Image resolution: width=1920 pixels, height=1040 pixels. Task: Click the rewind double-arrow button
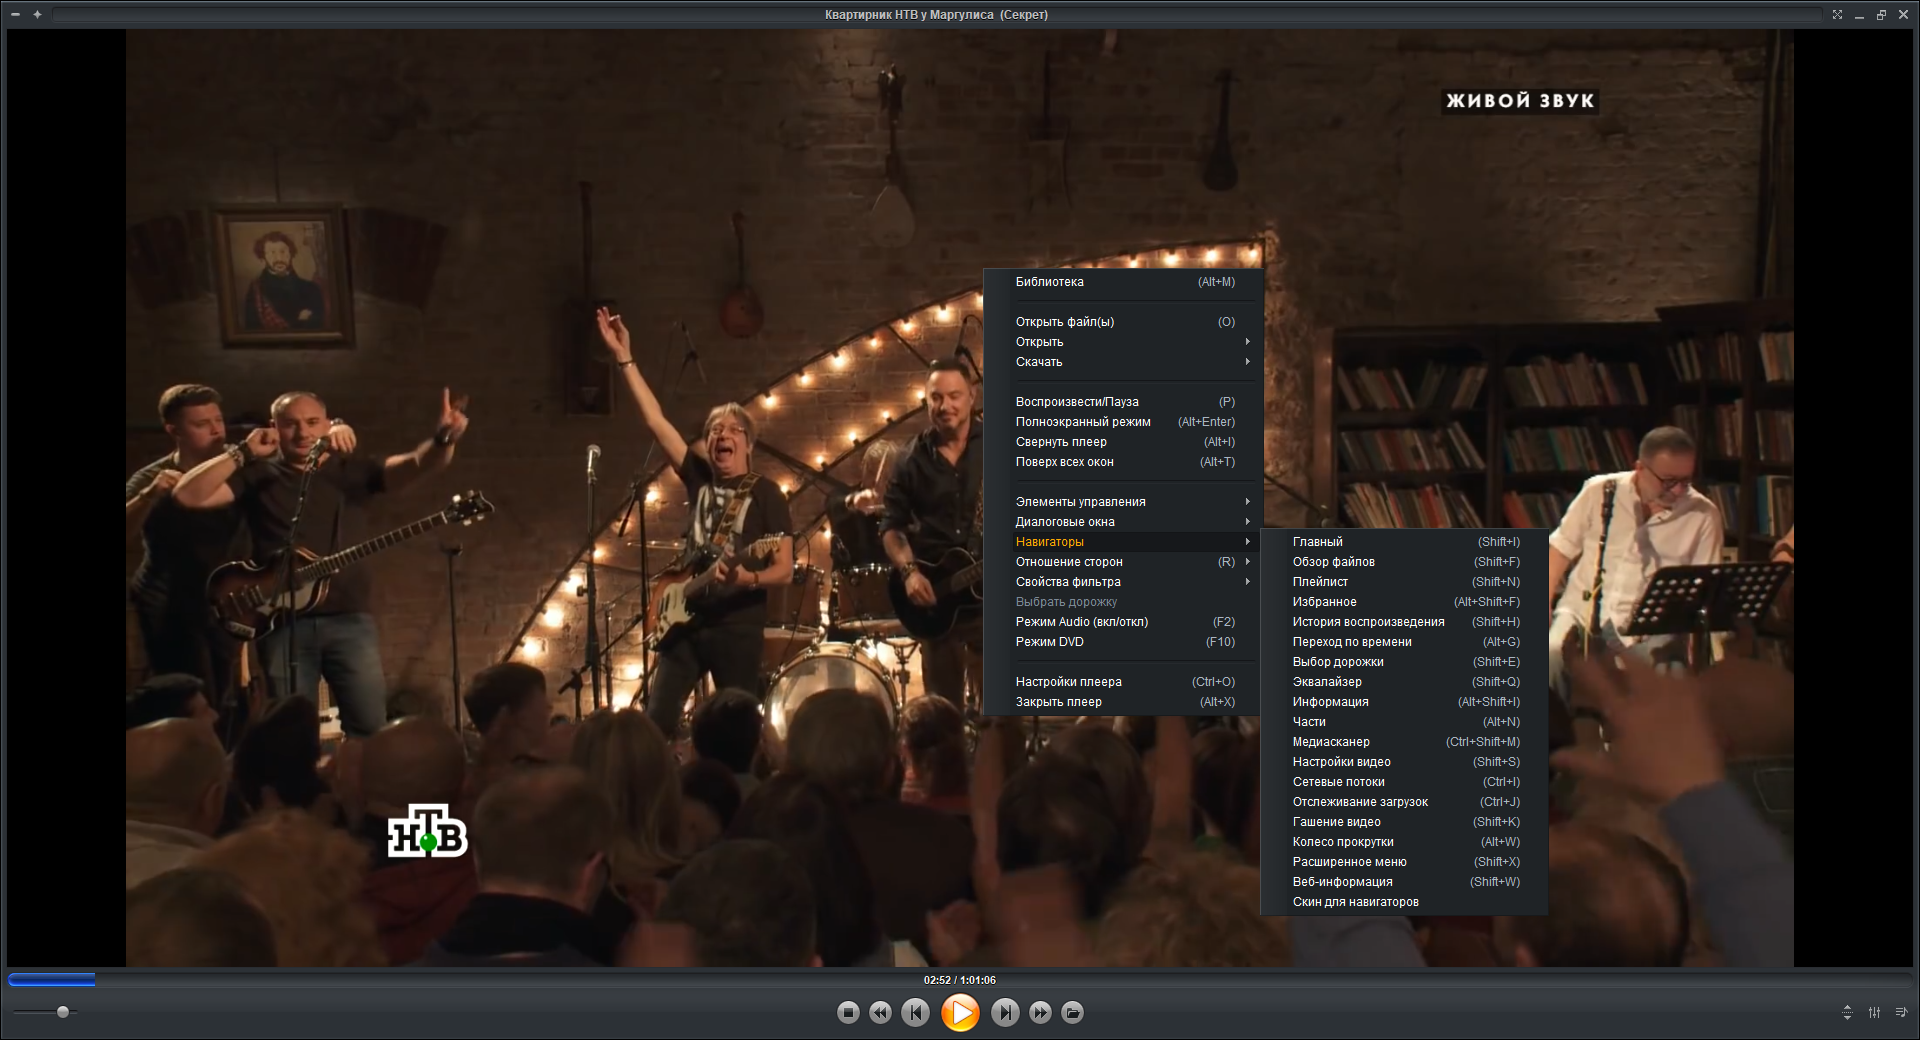[x=880, y=1013]
